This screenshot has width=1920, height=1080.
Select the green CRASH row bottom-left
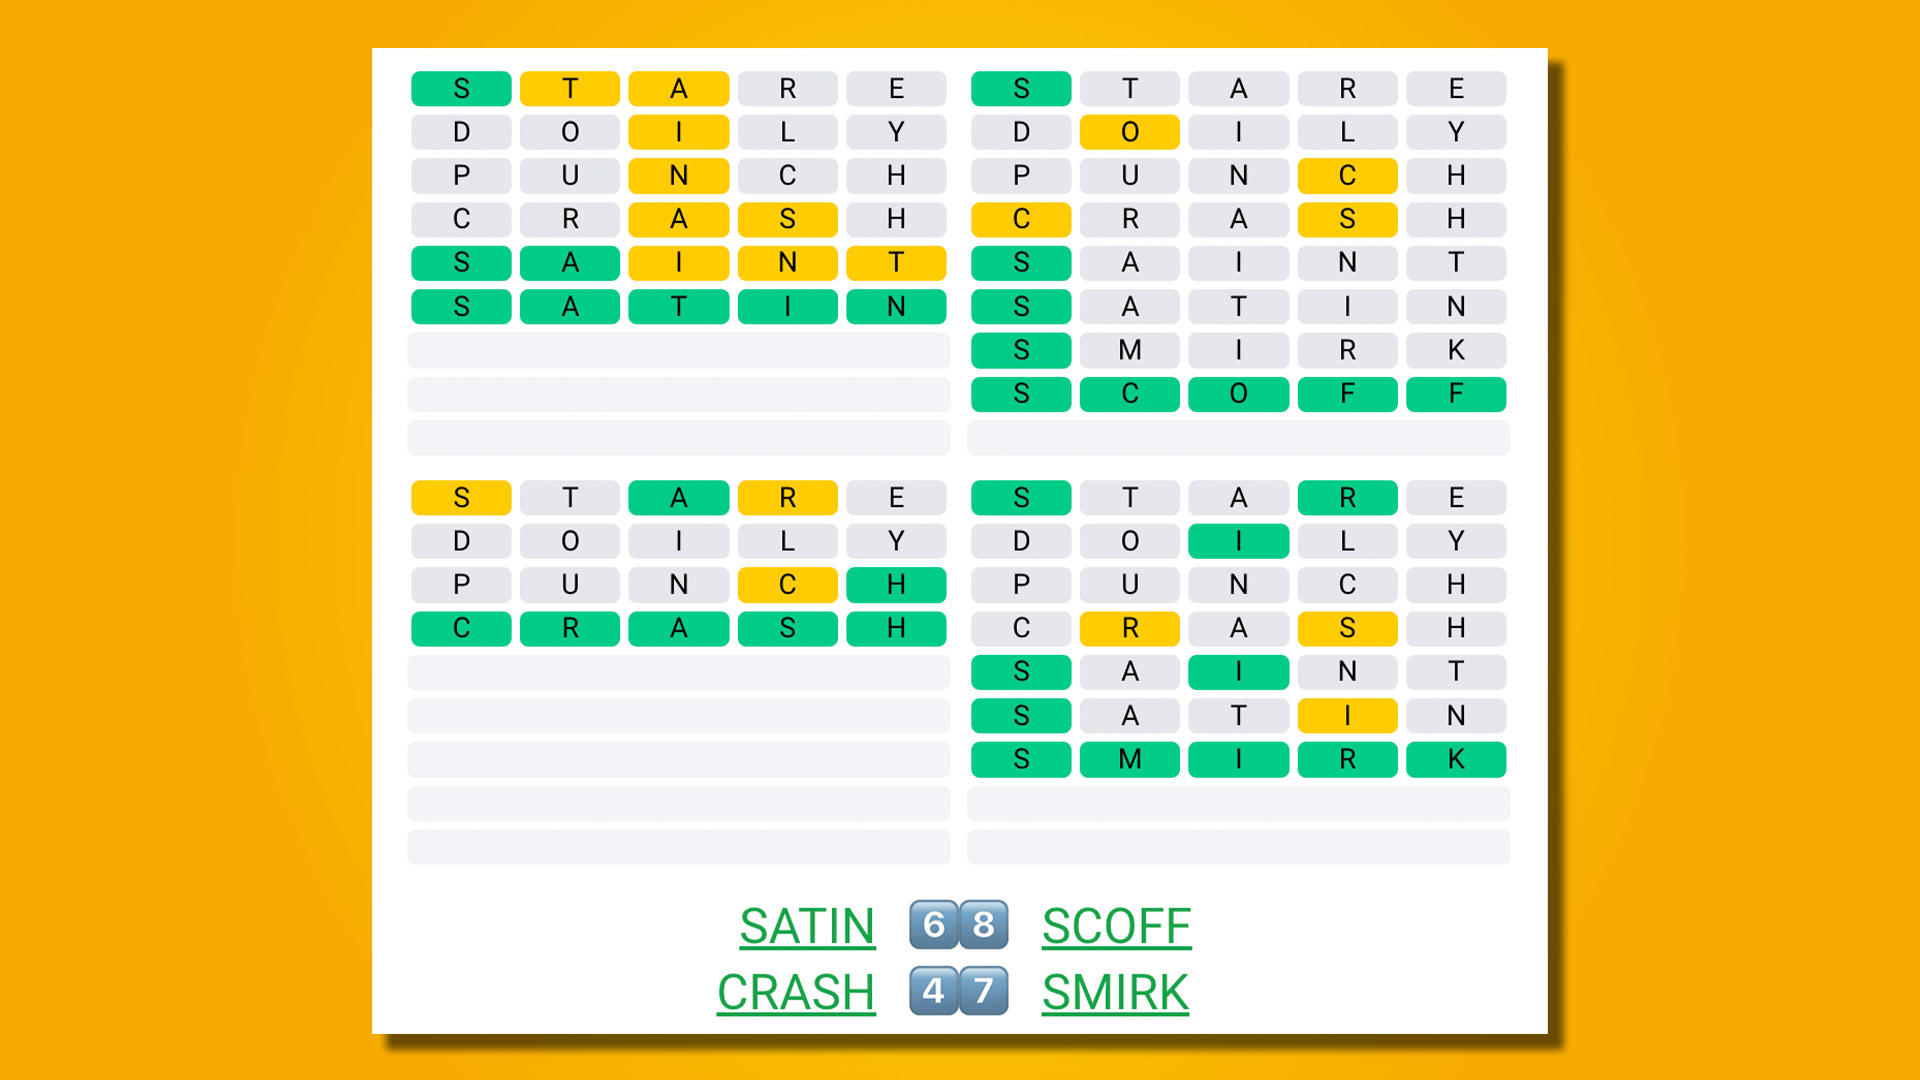point(675,628)
